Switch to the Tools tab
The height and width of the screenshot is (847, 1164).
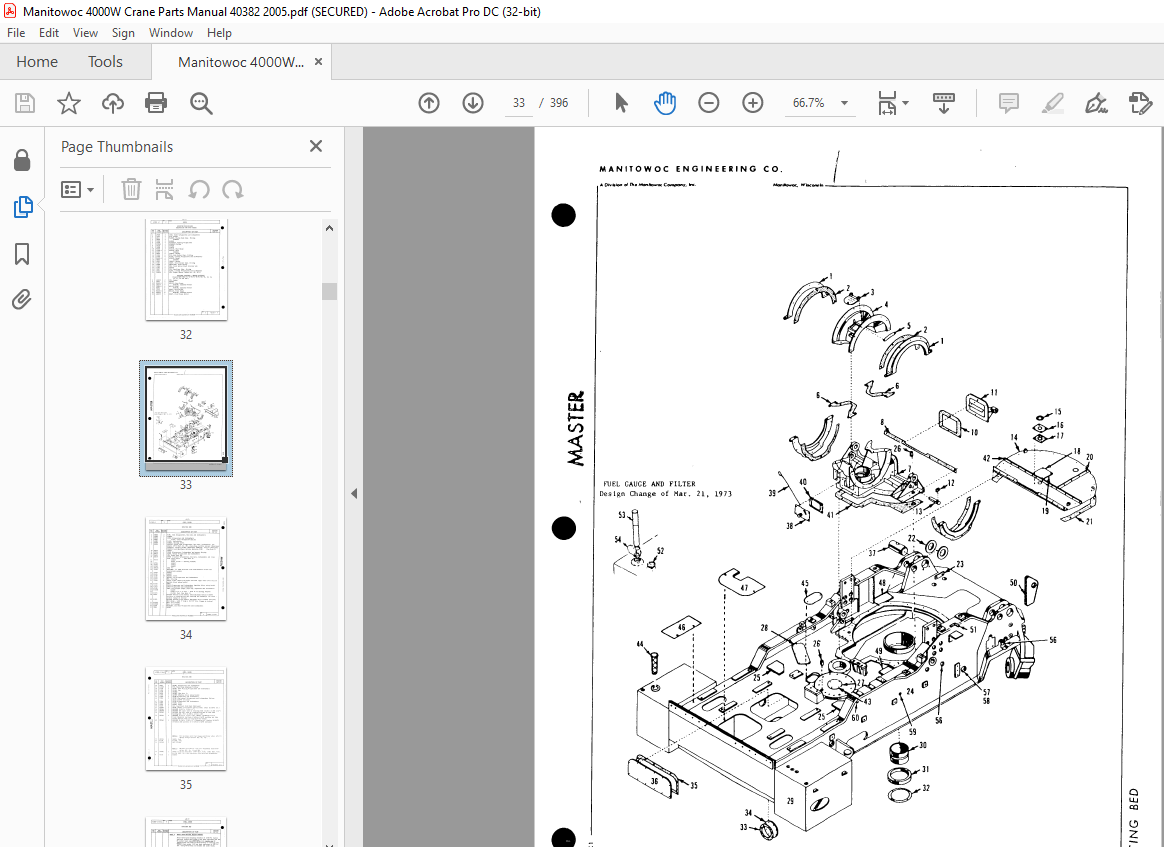click(x=105, y=62)
